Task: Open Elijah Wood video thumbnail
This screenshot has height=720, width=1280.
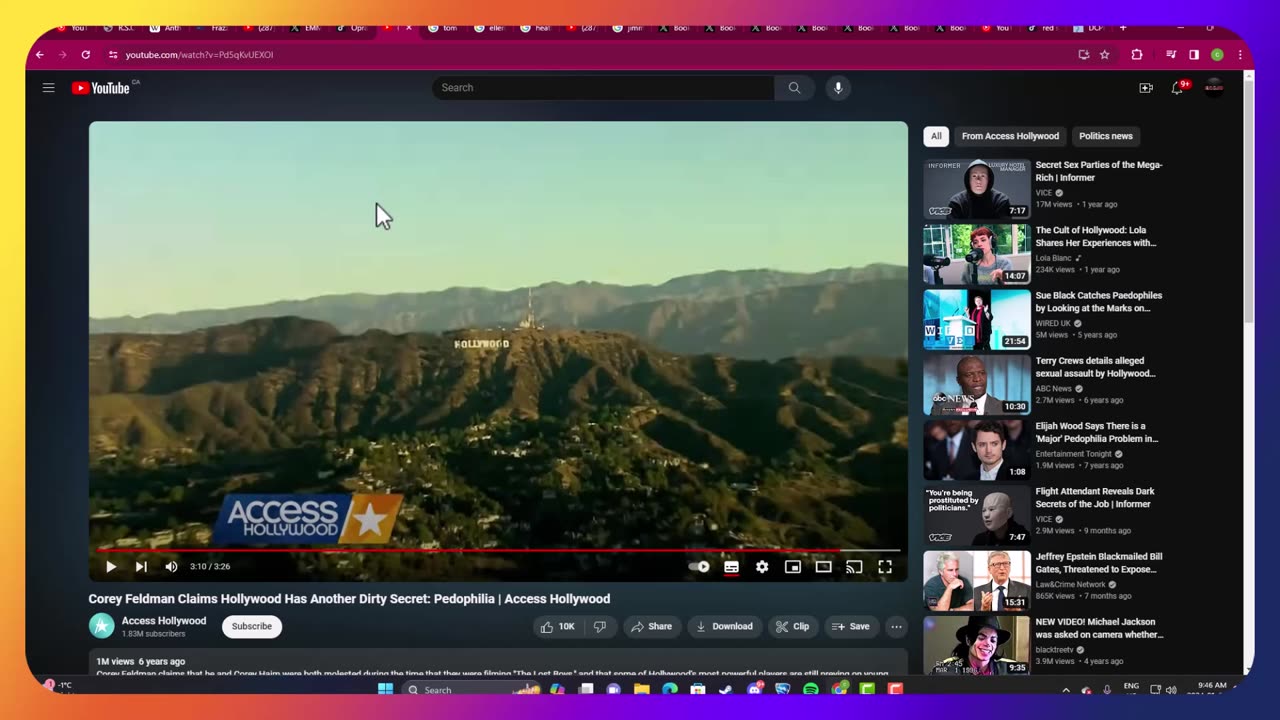Action: click(976, 450)
